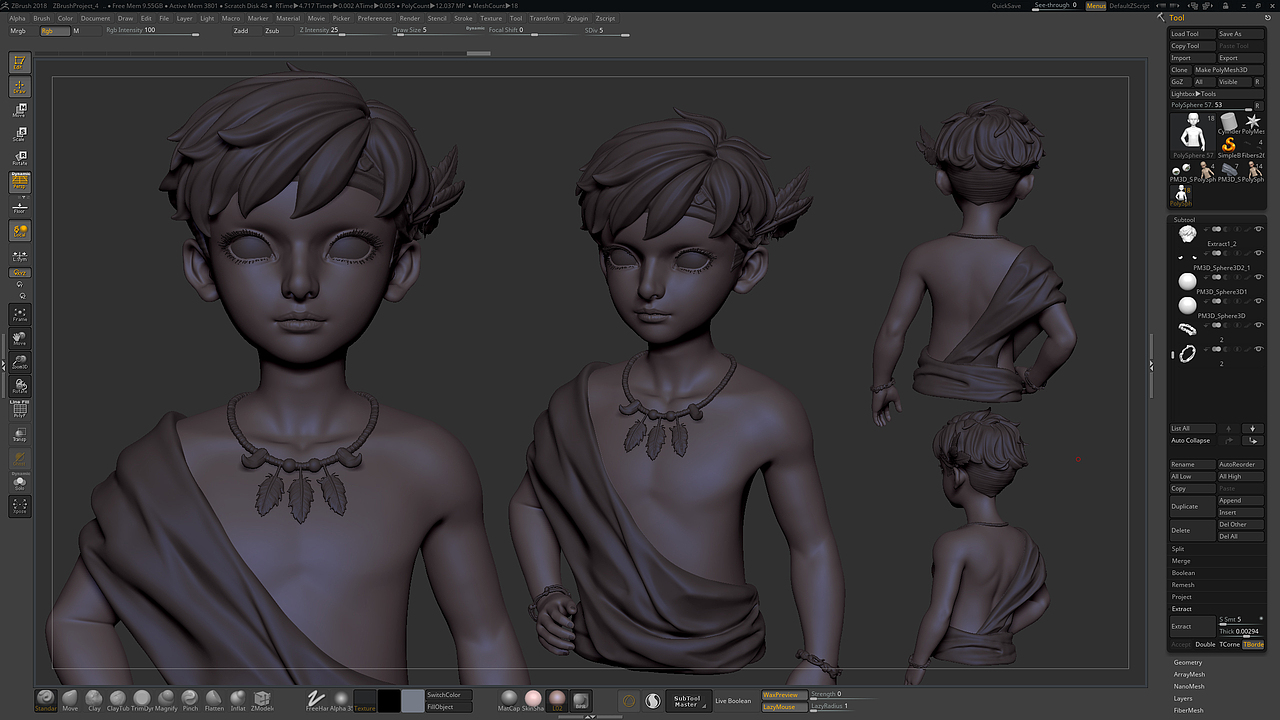Hide the PM3D_Sphere3D subtool with its eye icon
Screen dimensions: 1280x720
coord(1258,302)
